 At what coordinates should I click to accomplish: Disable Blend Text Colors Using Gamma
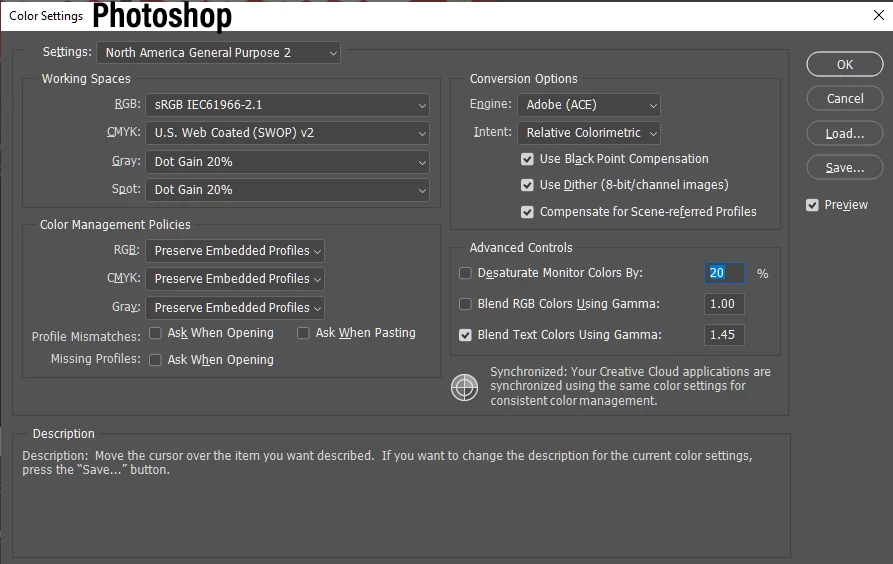click(x=465, y=335)
